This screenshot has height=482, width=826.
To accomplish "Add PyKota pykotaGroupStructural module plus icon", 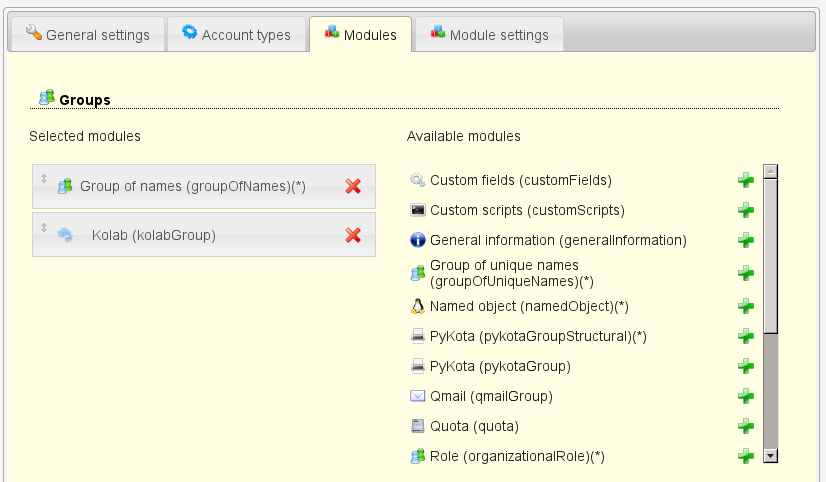I will pyautogui.click(x=745, y=336).
